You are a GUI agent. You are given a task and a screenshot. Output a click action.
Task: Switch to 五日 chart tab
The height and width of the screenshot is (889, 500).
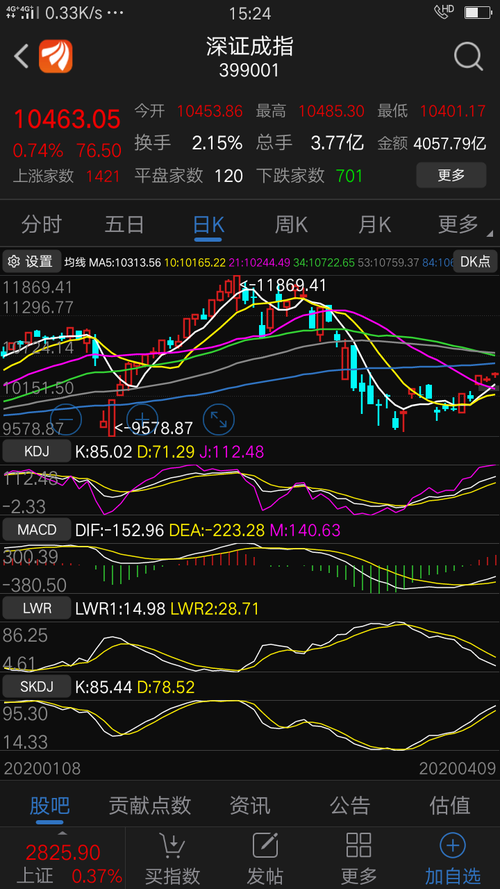(x=125, y=225)
